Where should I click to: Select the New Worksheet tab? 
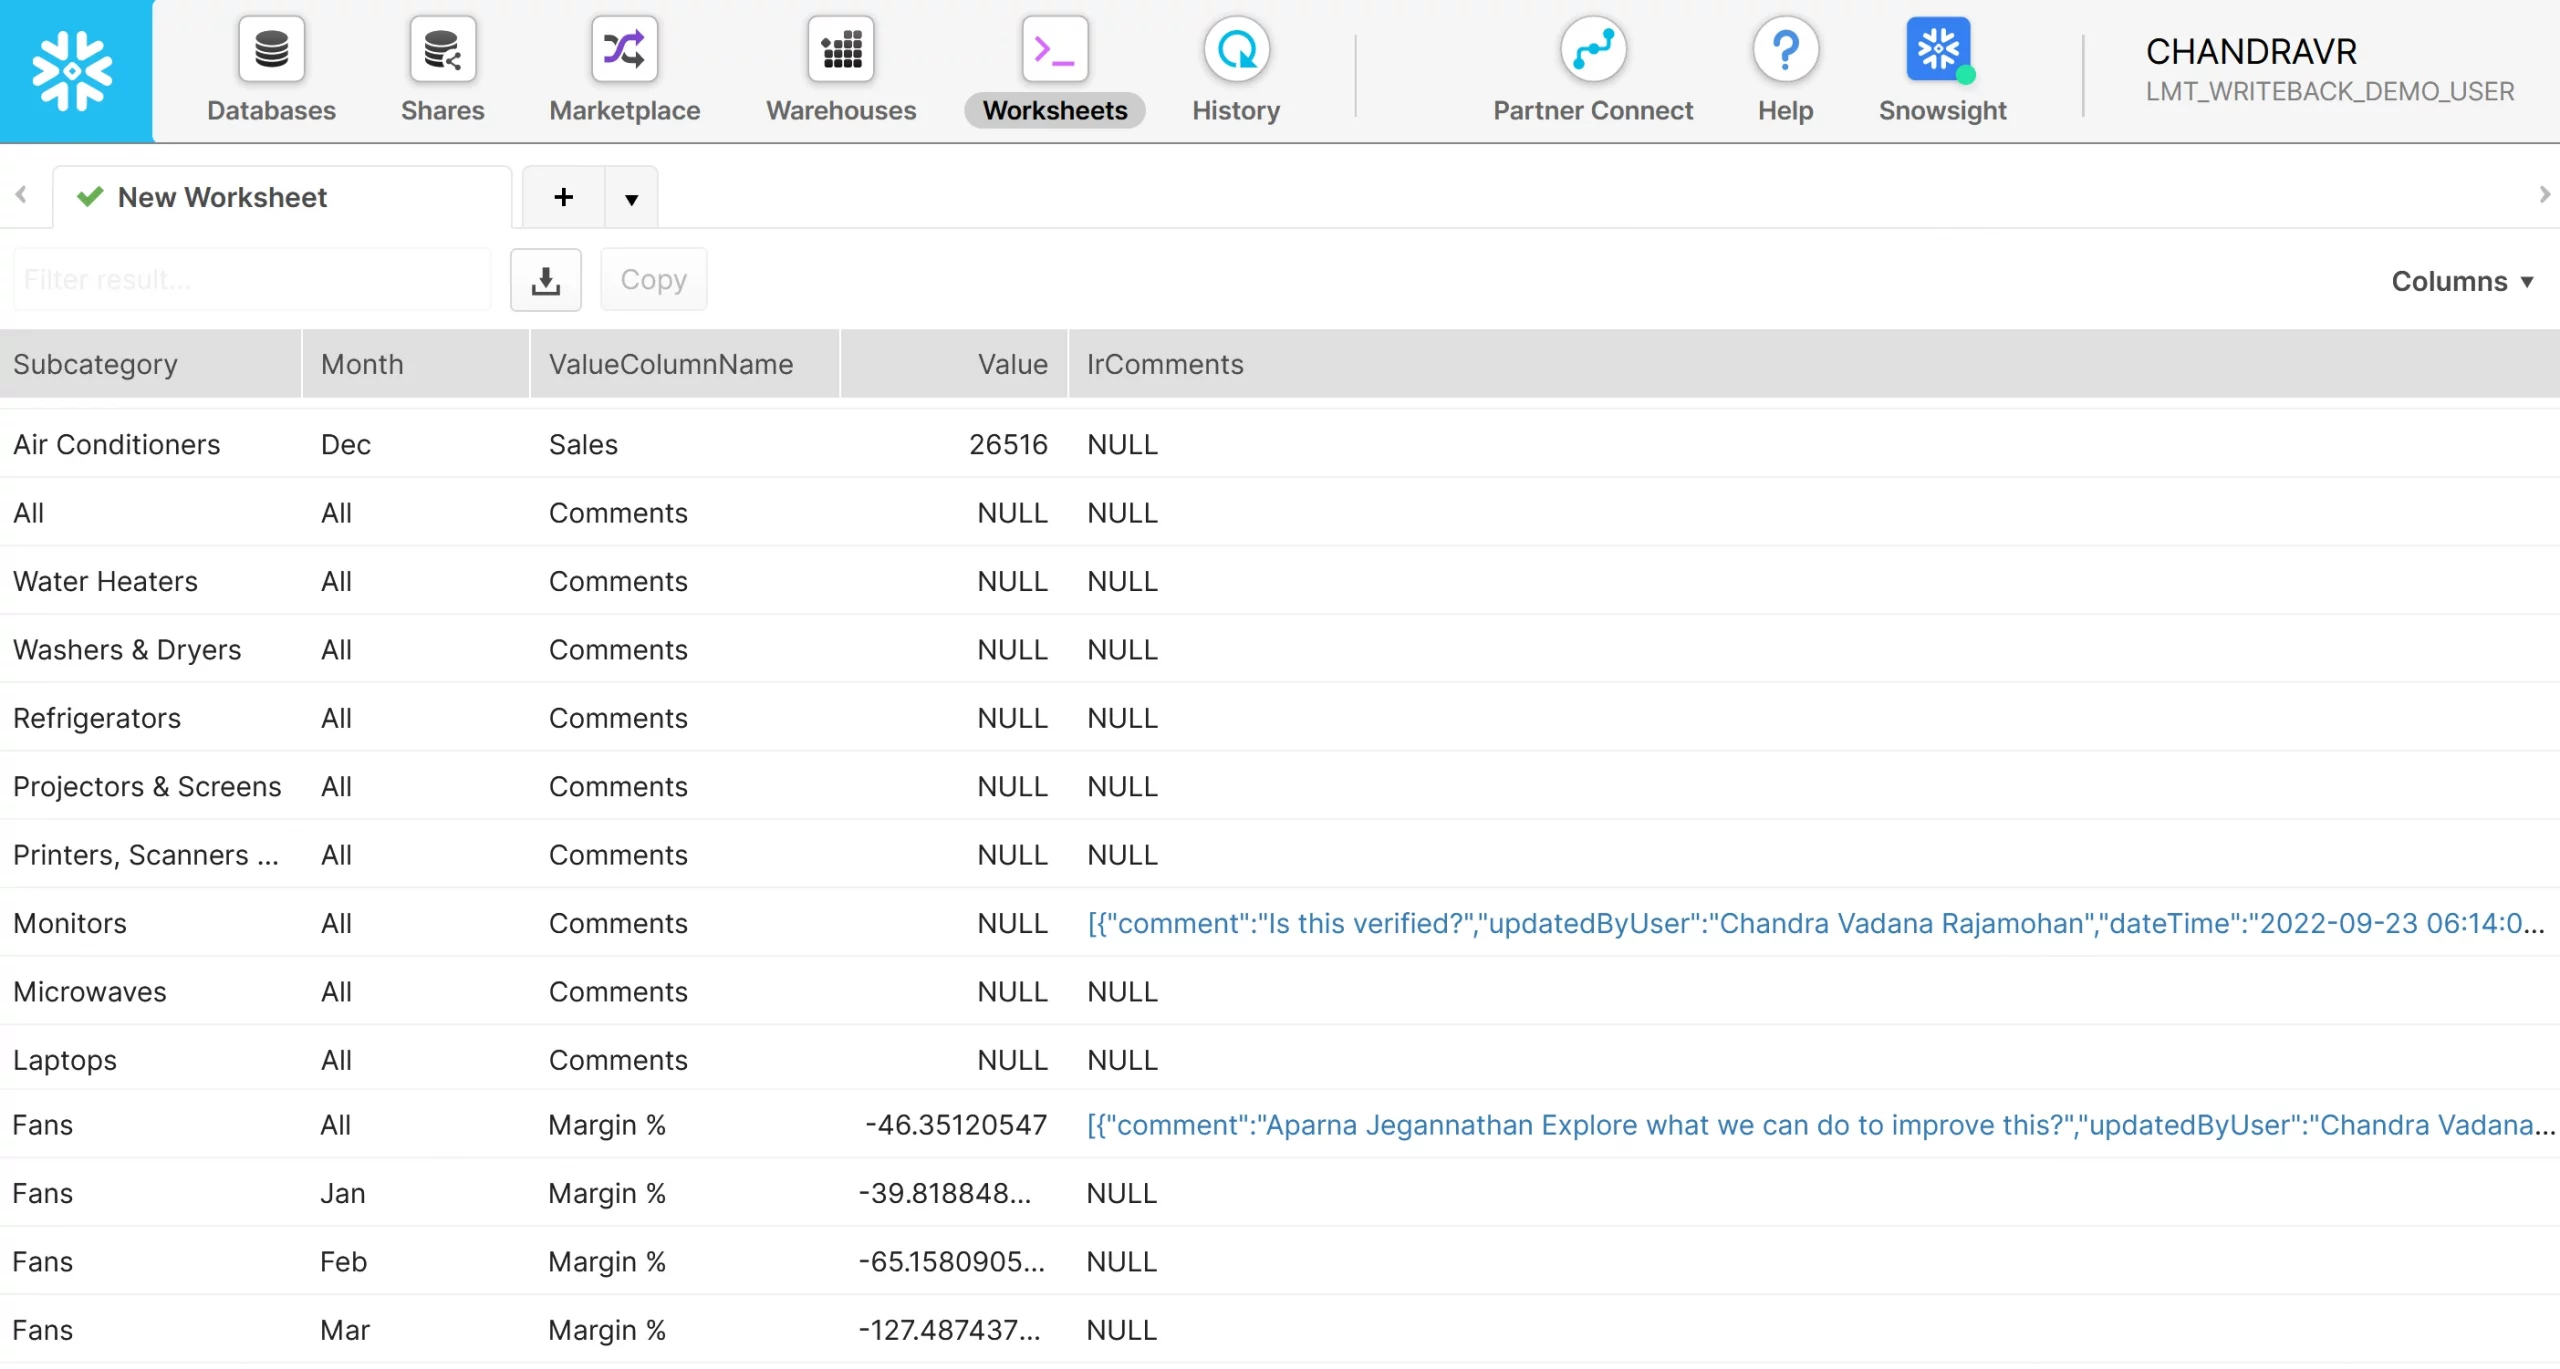[x=283, y=197]
